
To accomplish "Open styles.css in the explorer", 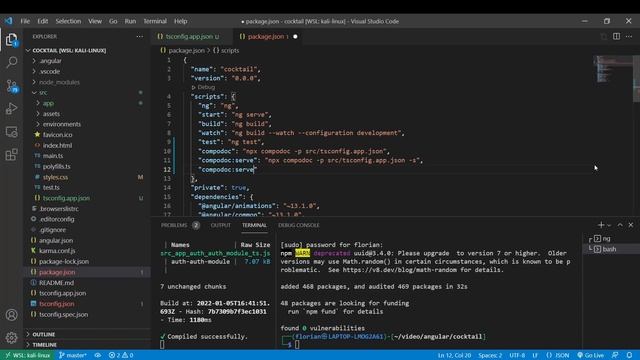I will pos(55,177).
